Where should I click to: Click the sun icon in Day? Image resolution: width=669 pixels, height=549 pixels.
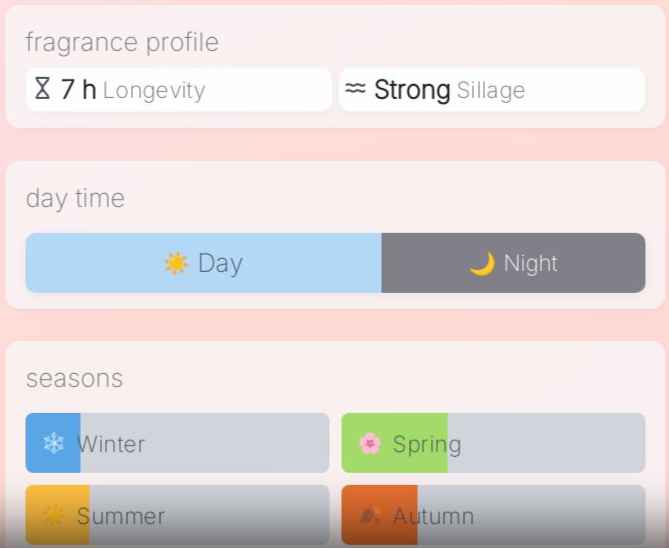coord(176,263)
